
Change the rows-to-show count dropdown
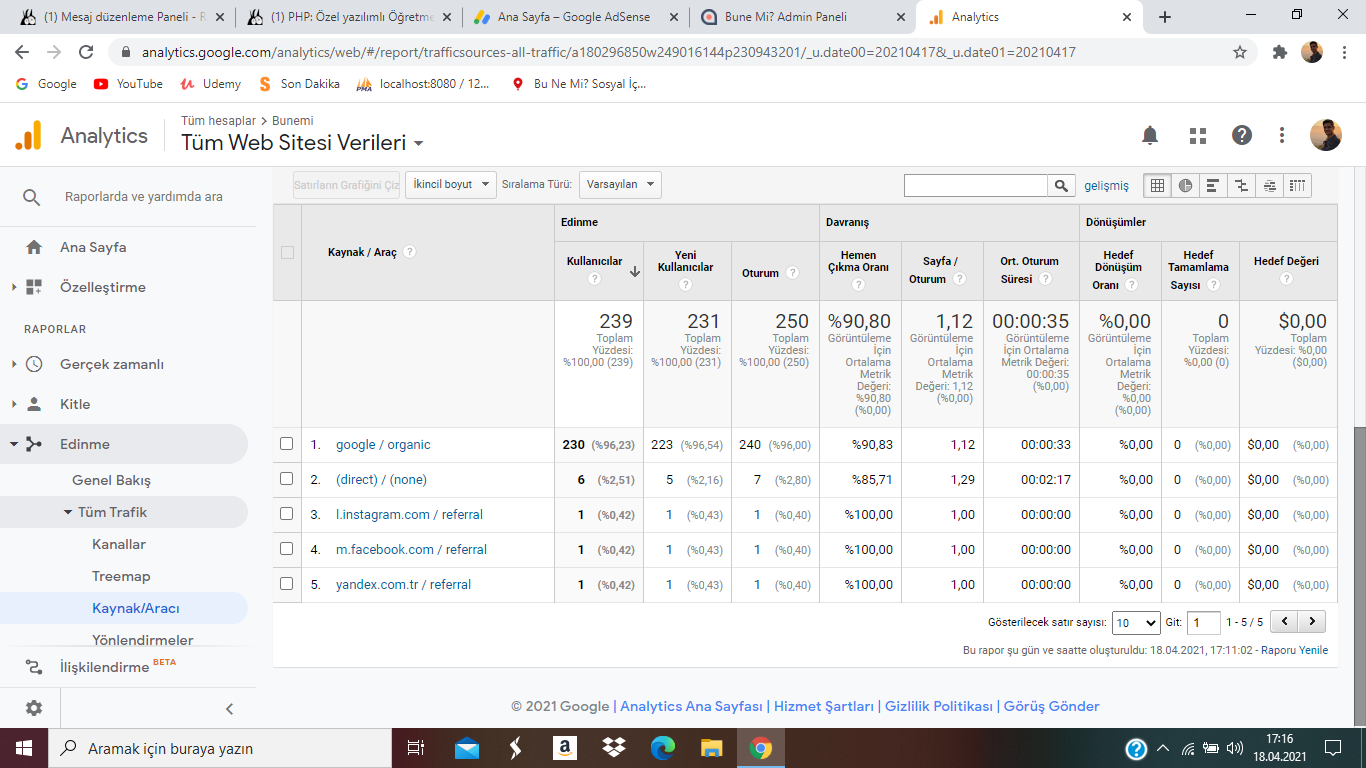1136,622
